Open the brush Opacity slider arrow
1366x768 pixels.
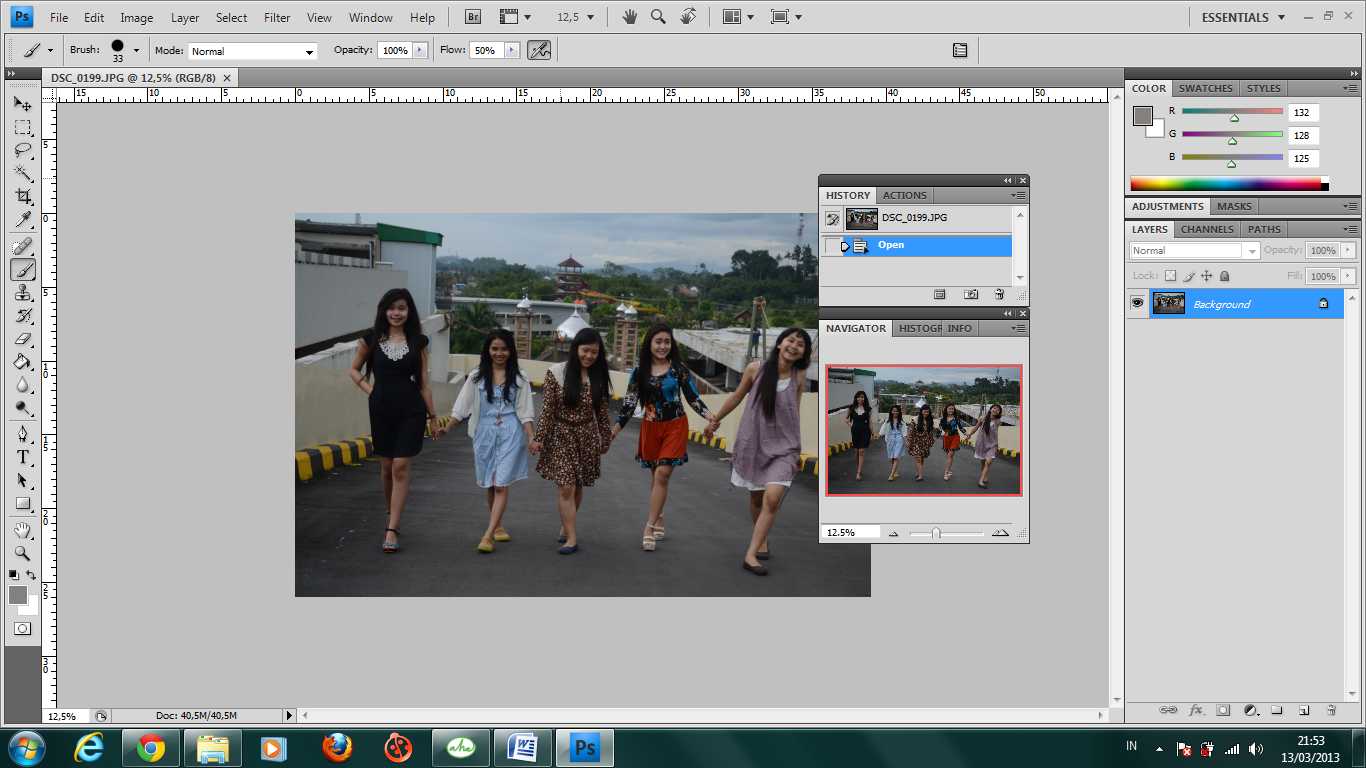(x=419, y=50)
